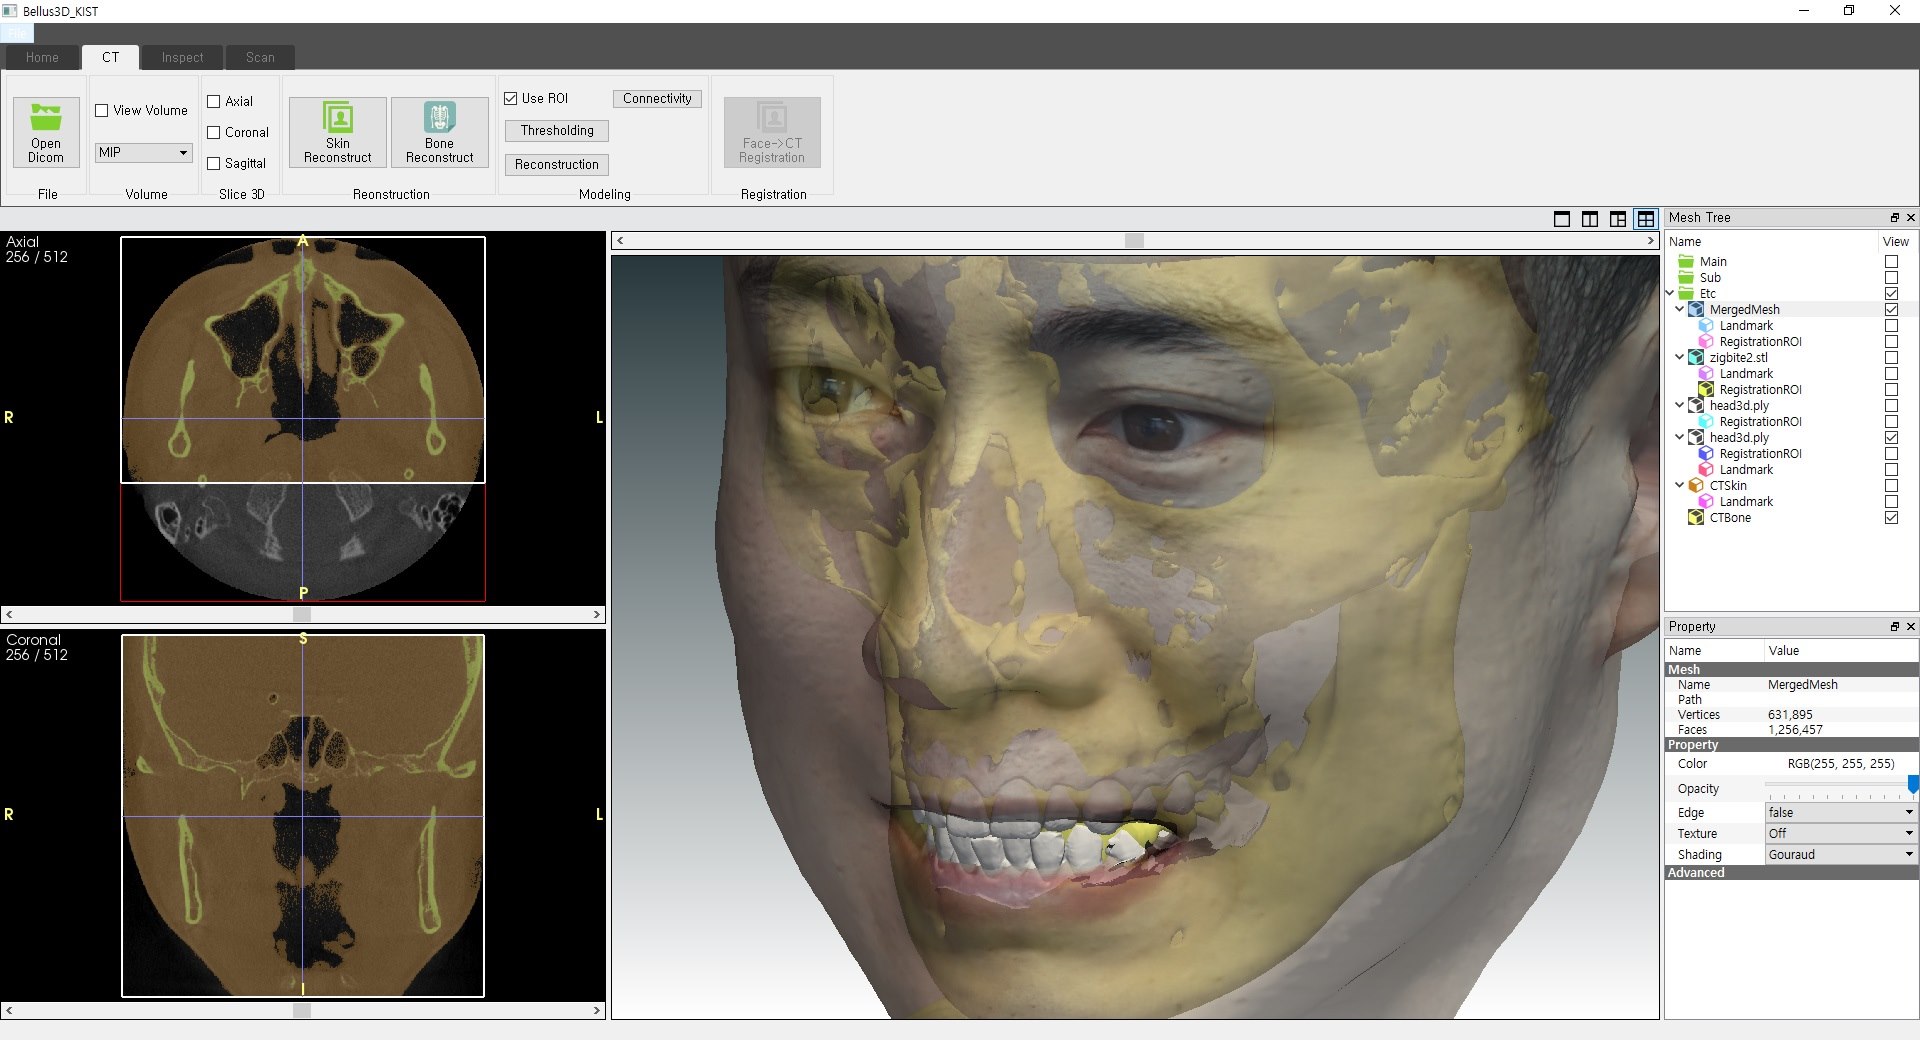
Task: Run Skin Reconstruct tool
Action: [x=338, y=132]
